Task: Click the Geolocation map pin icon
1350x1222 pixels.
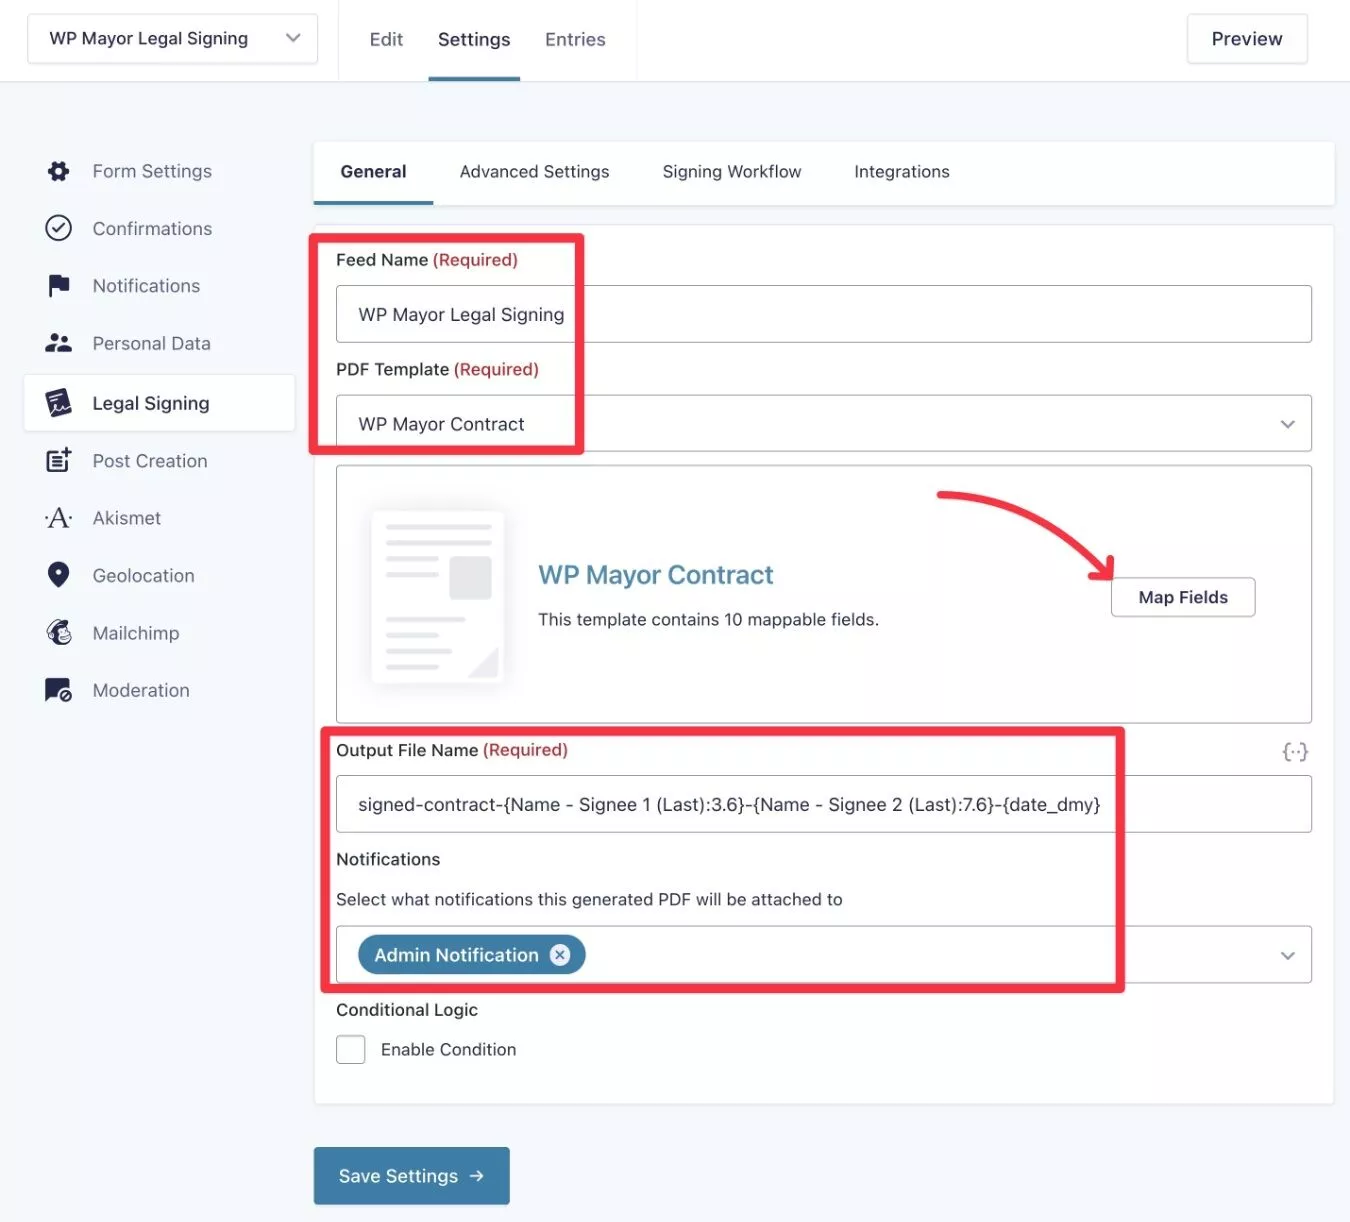Action: coord(59,575)
